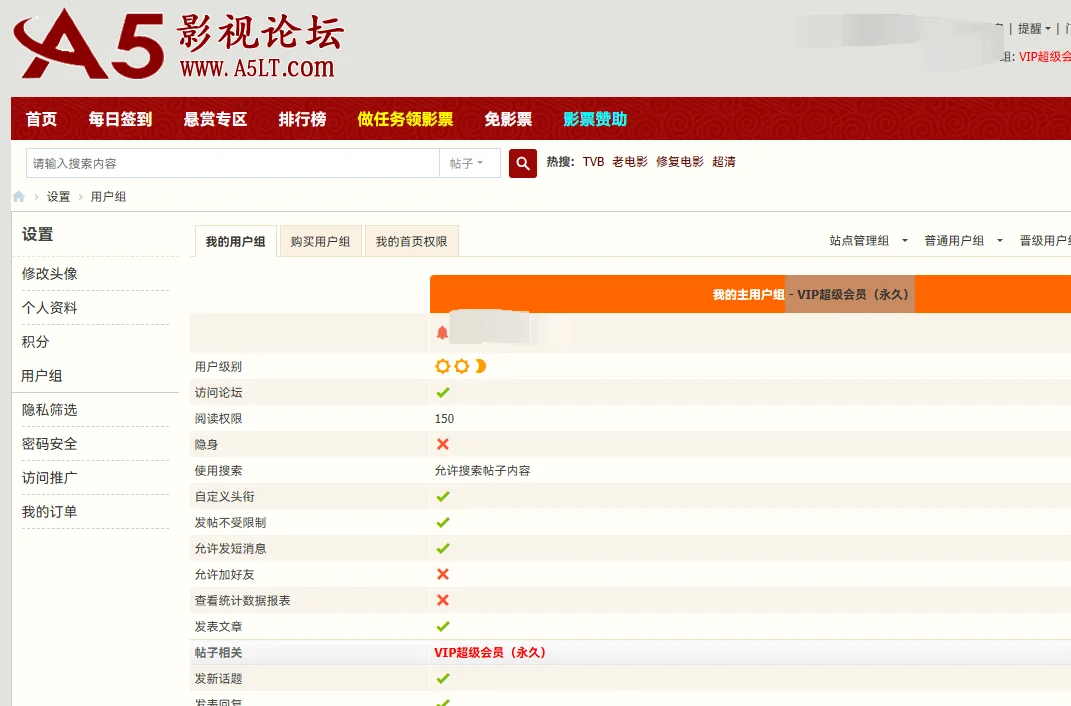
Task: Click the red bell icon by the username
Action: [442, 333]
